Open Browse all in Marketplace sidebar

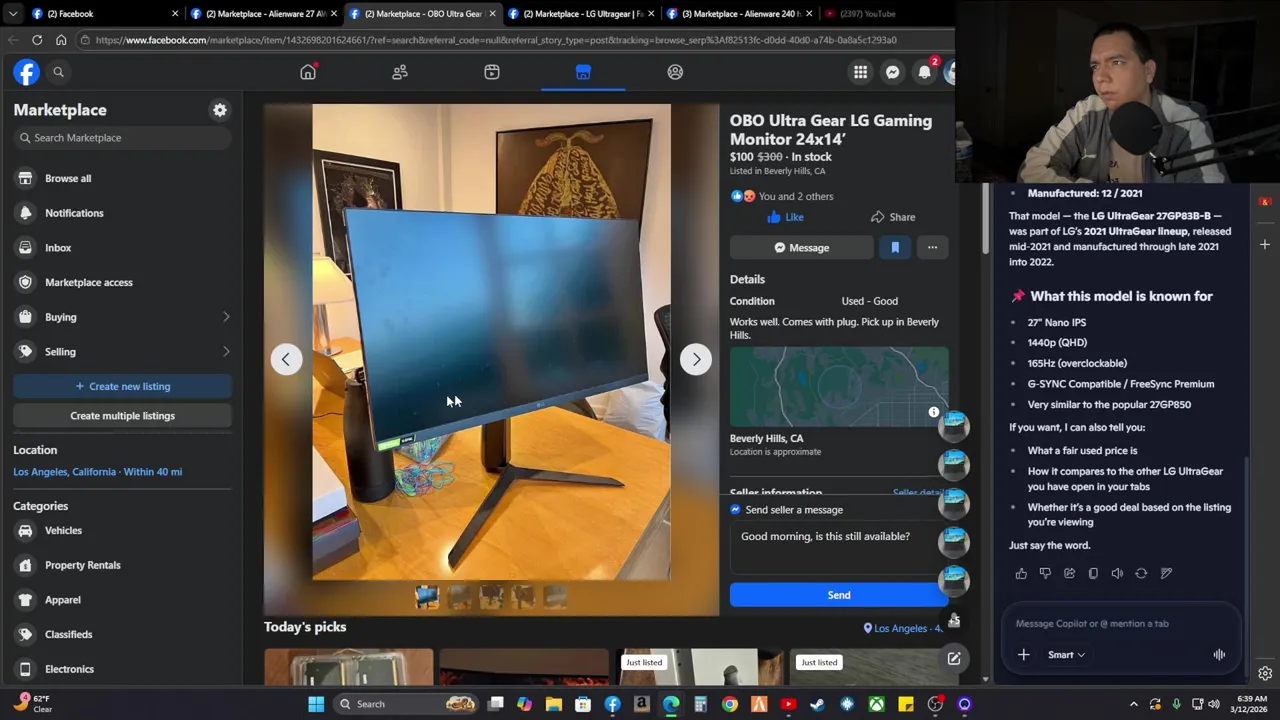coord(122,178)
